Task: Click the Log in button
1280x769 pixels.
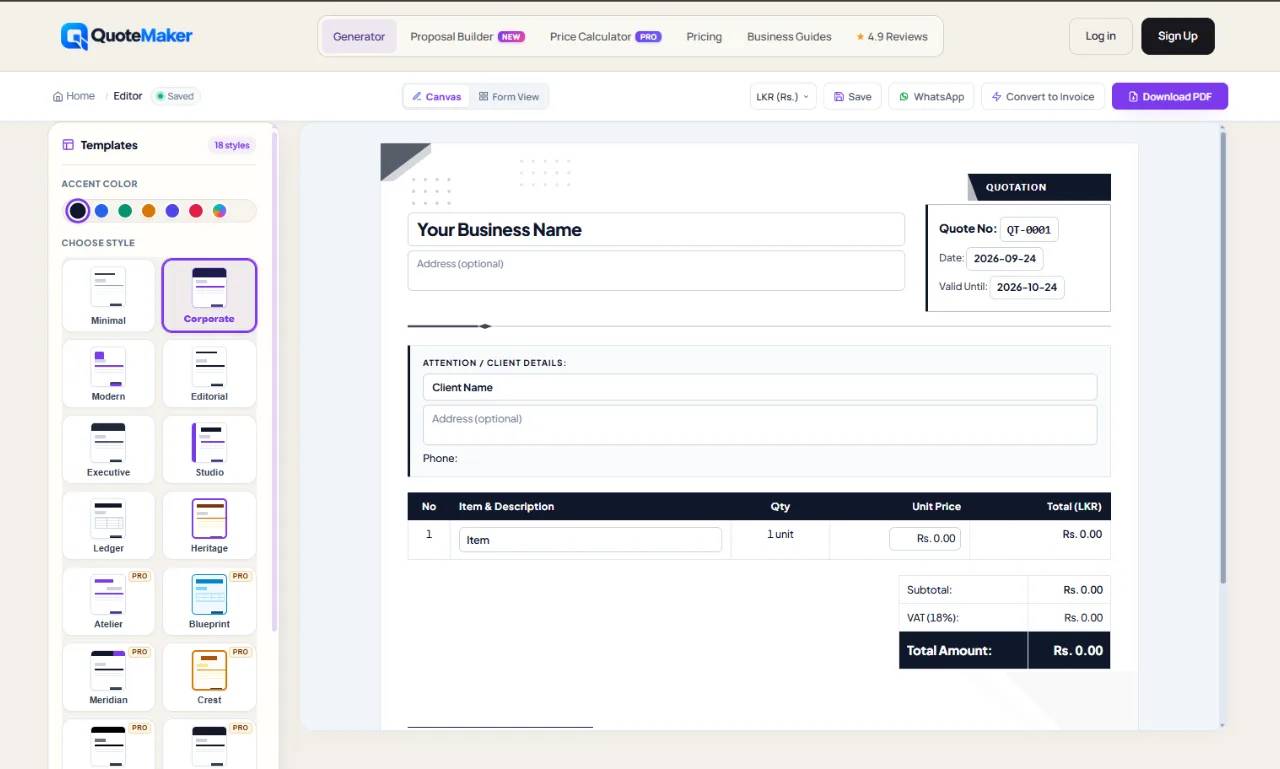Action: (1100, 36)
